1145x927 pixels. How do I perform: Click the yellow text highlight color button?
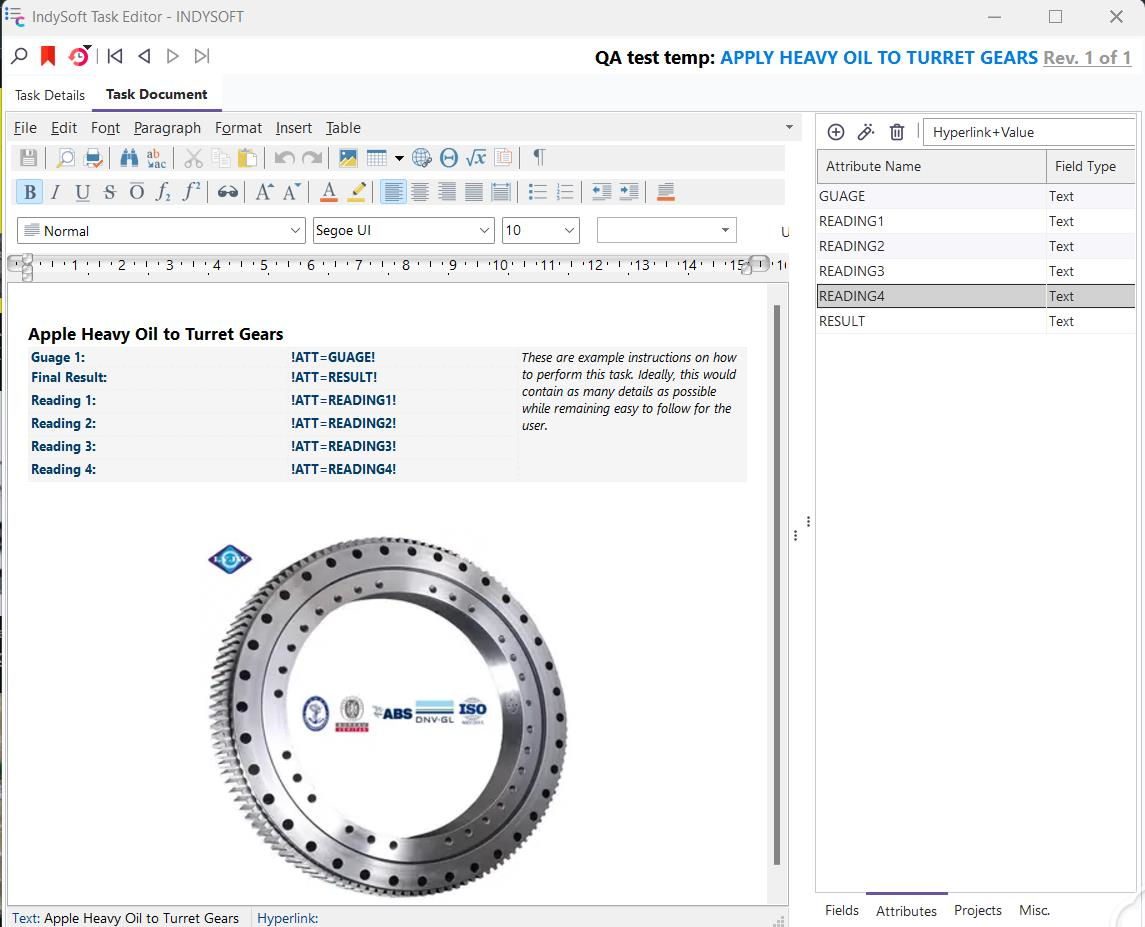357,192
